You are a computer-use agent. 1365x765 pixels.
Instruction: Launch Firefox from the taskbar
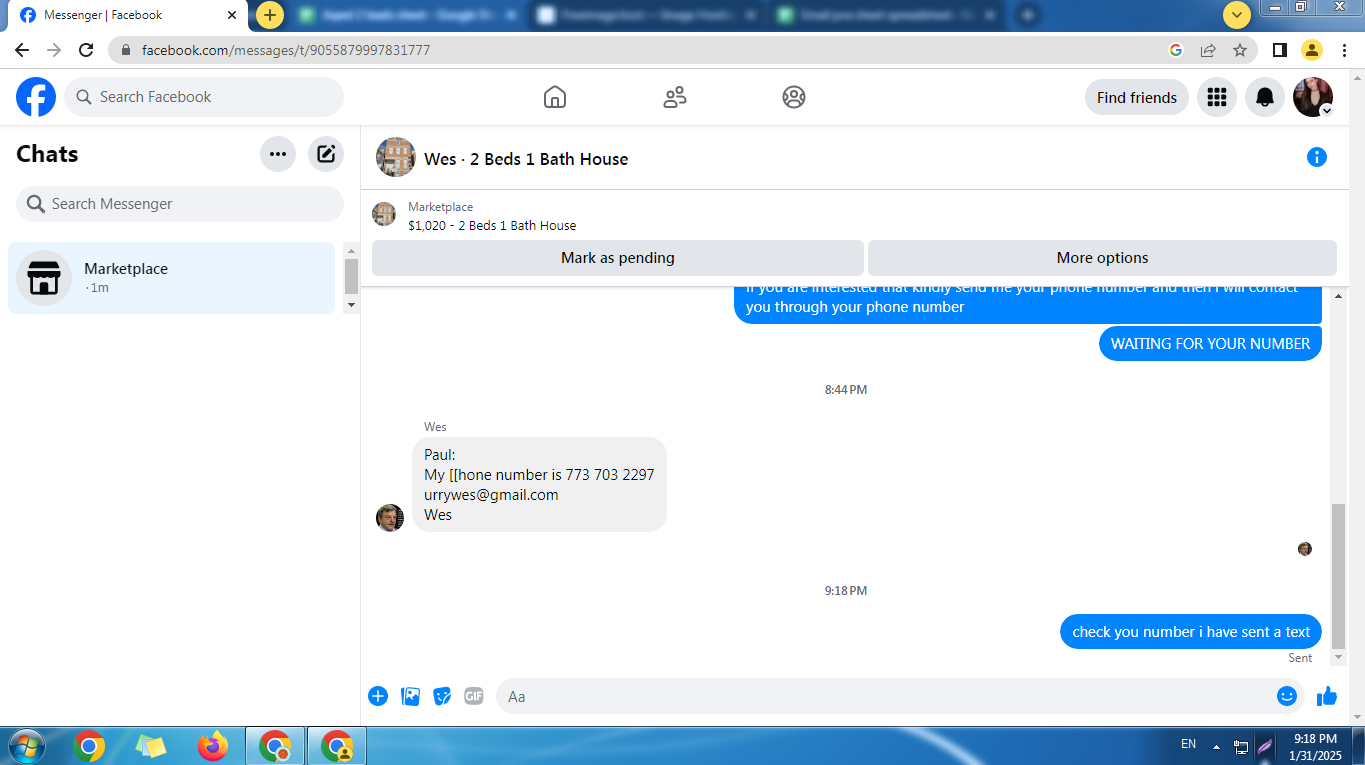[212, 746]
